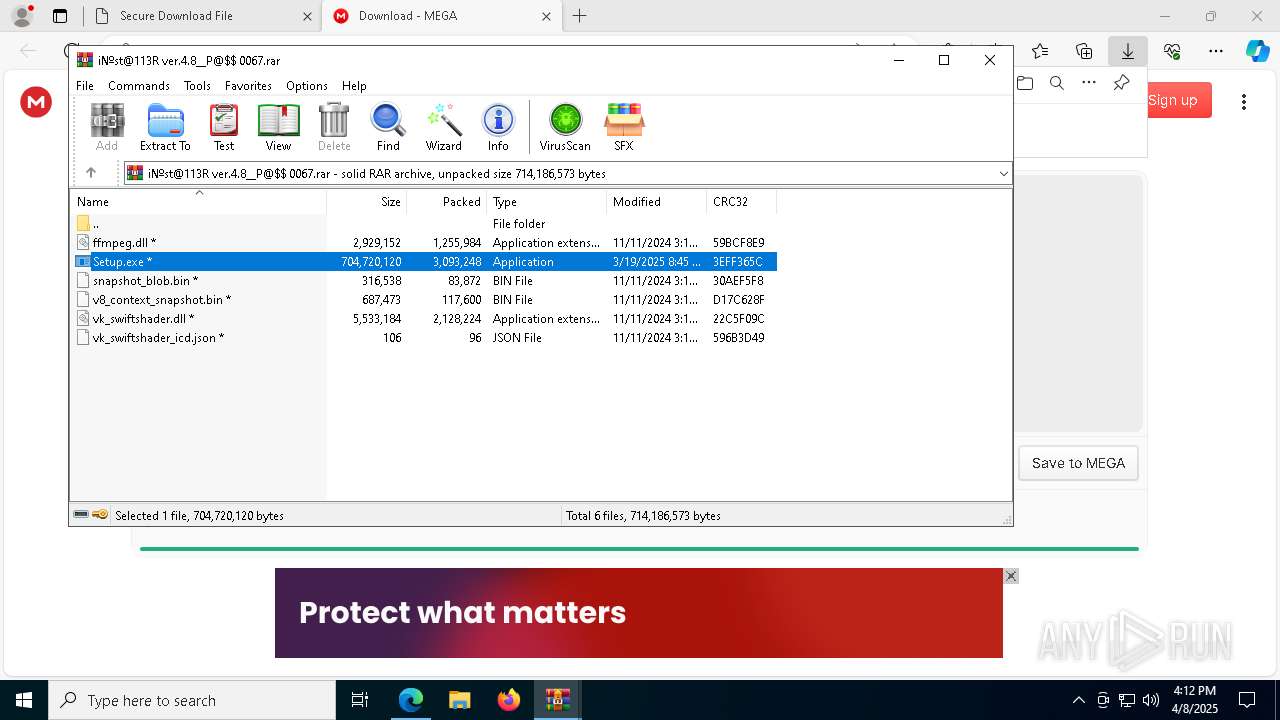Open Firefox from taskbar
Screen dimensions: 1280x720
(509, 700)
